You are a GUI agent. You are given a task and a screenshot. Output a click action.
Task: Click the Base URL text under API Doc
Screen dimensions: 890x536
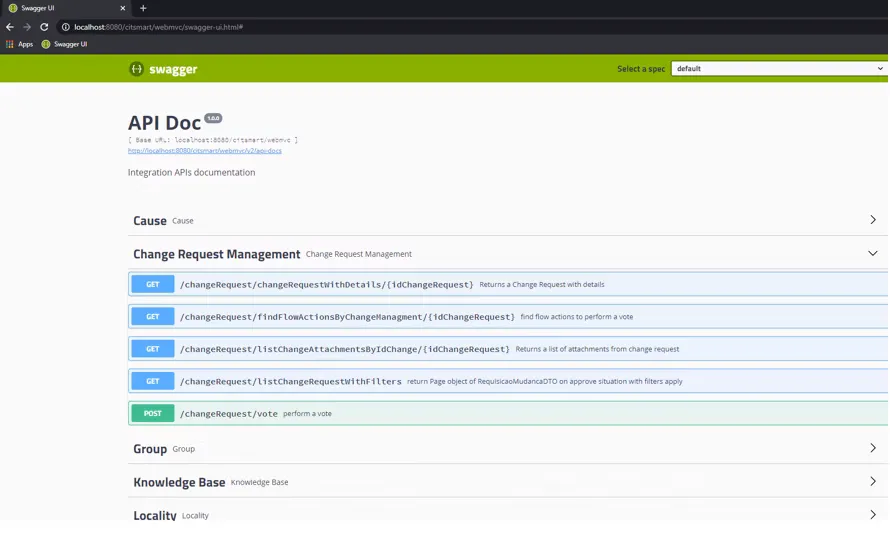pyautogui.click(x=213, y=140)
